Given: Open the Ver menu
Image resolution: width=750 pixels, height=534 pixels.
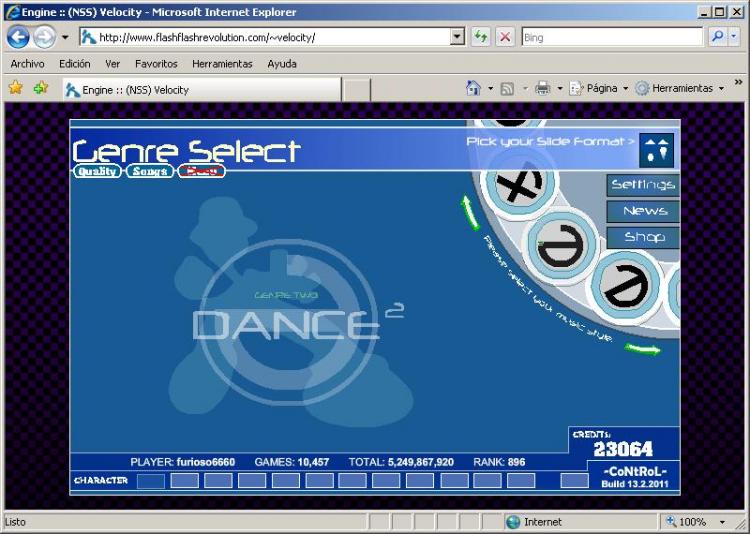Looking at the screenshot, I should point(112,64).
